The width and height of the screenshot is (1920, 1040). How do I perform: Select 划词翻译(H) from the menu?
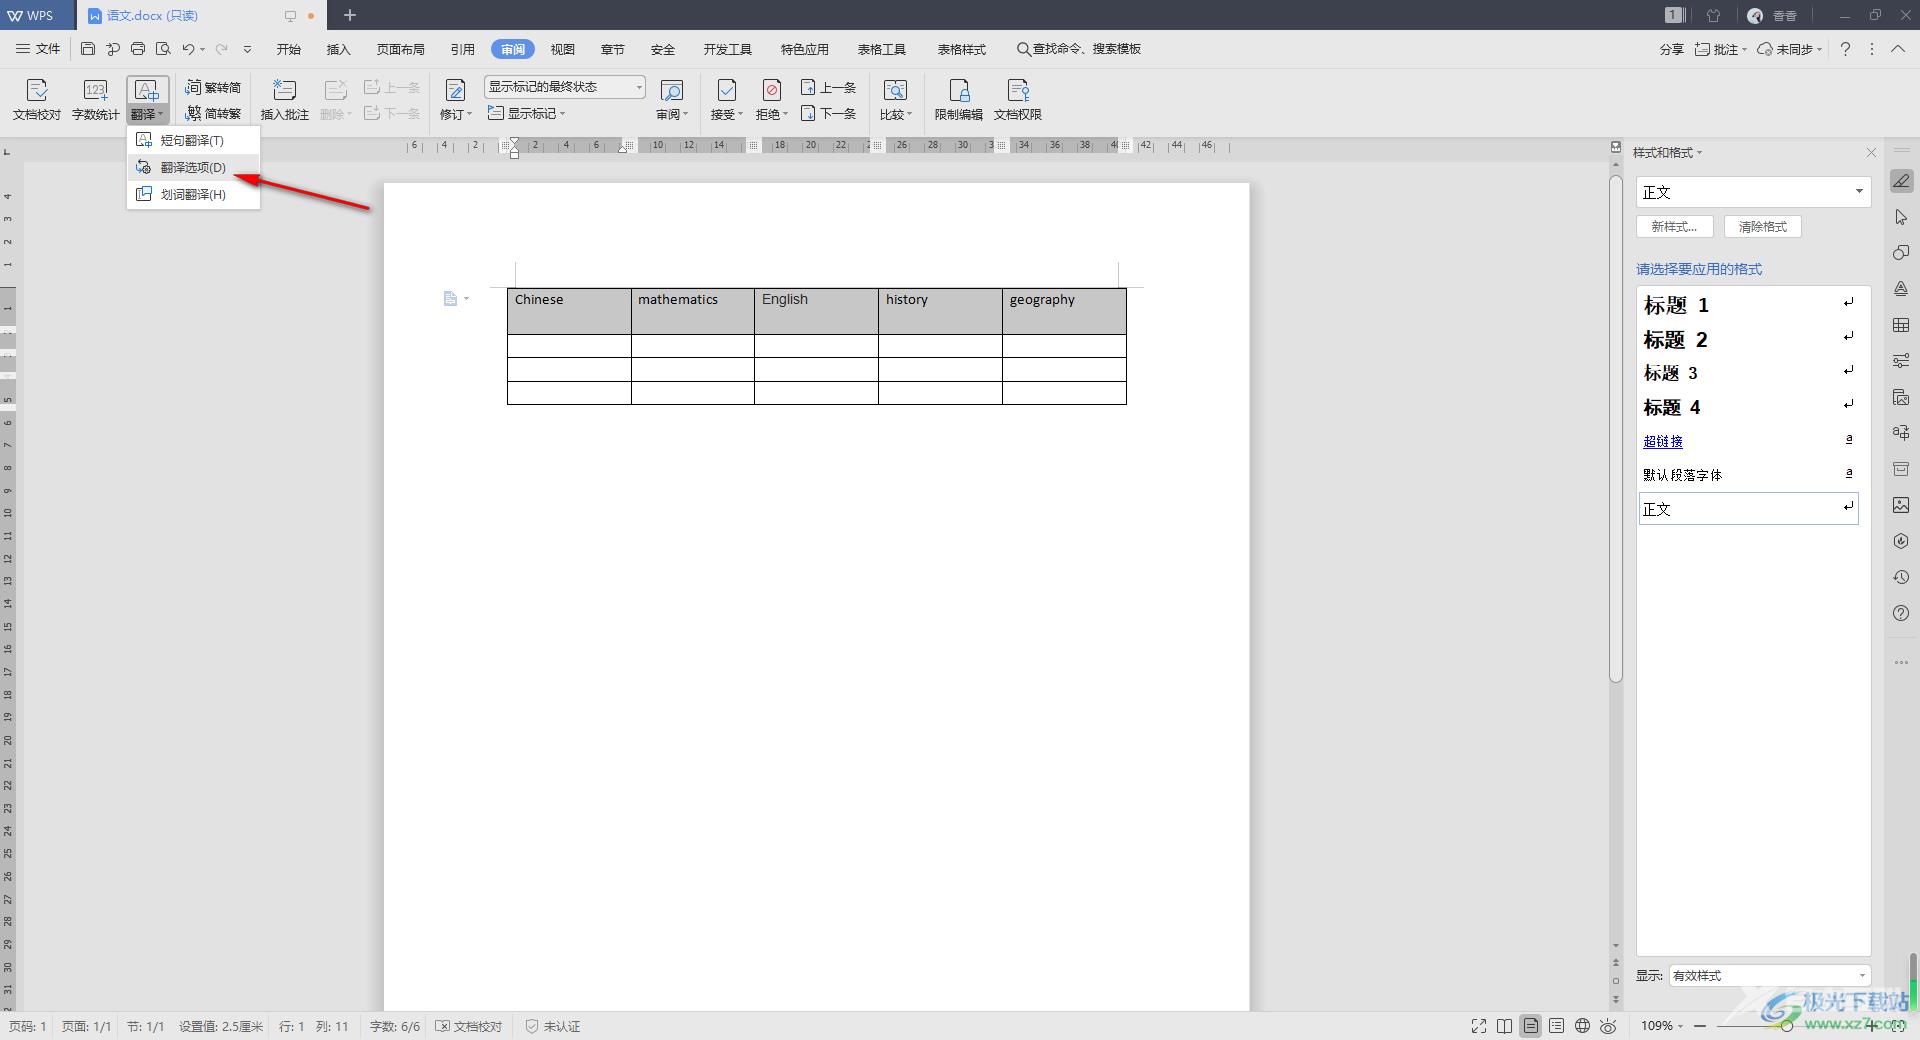(x=193, y=194)
